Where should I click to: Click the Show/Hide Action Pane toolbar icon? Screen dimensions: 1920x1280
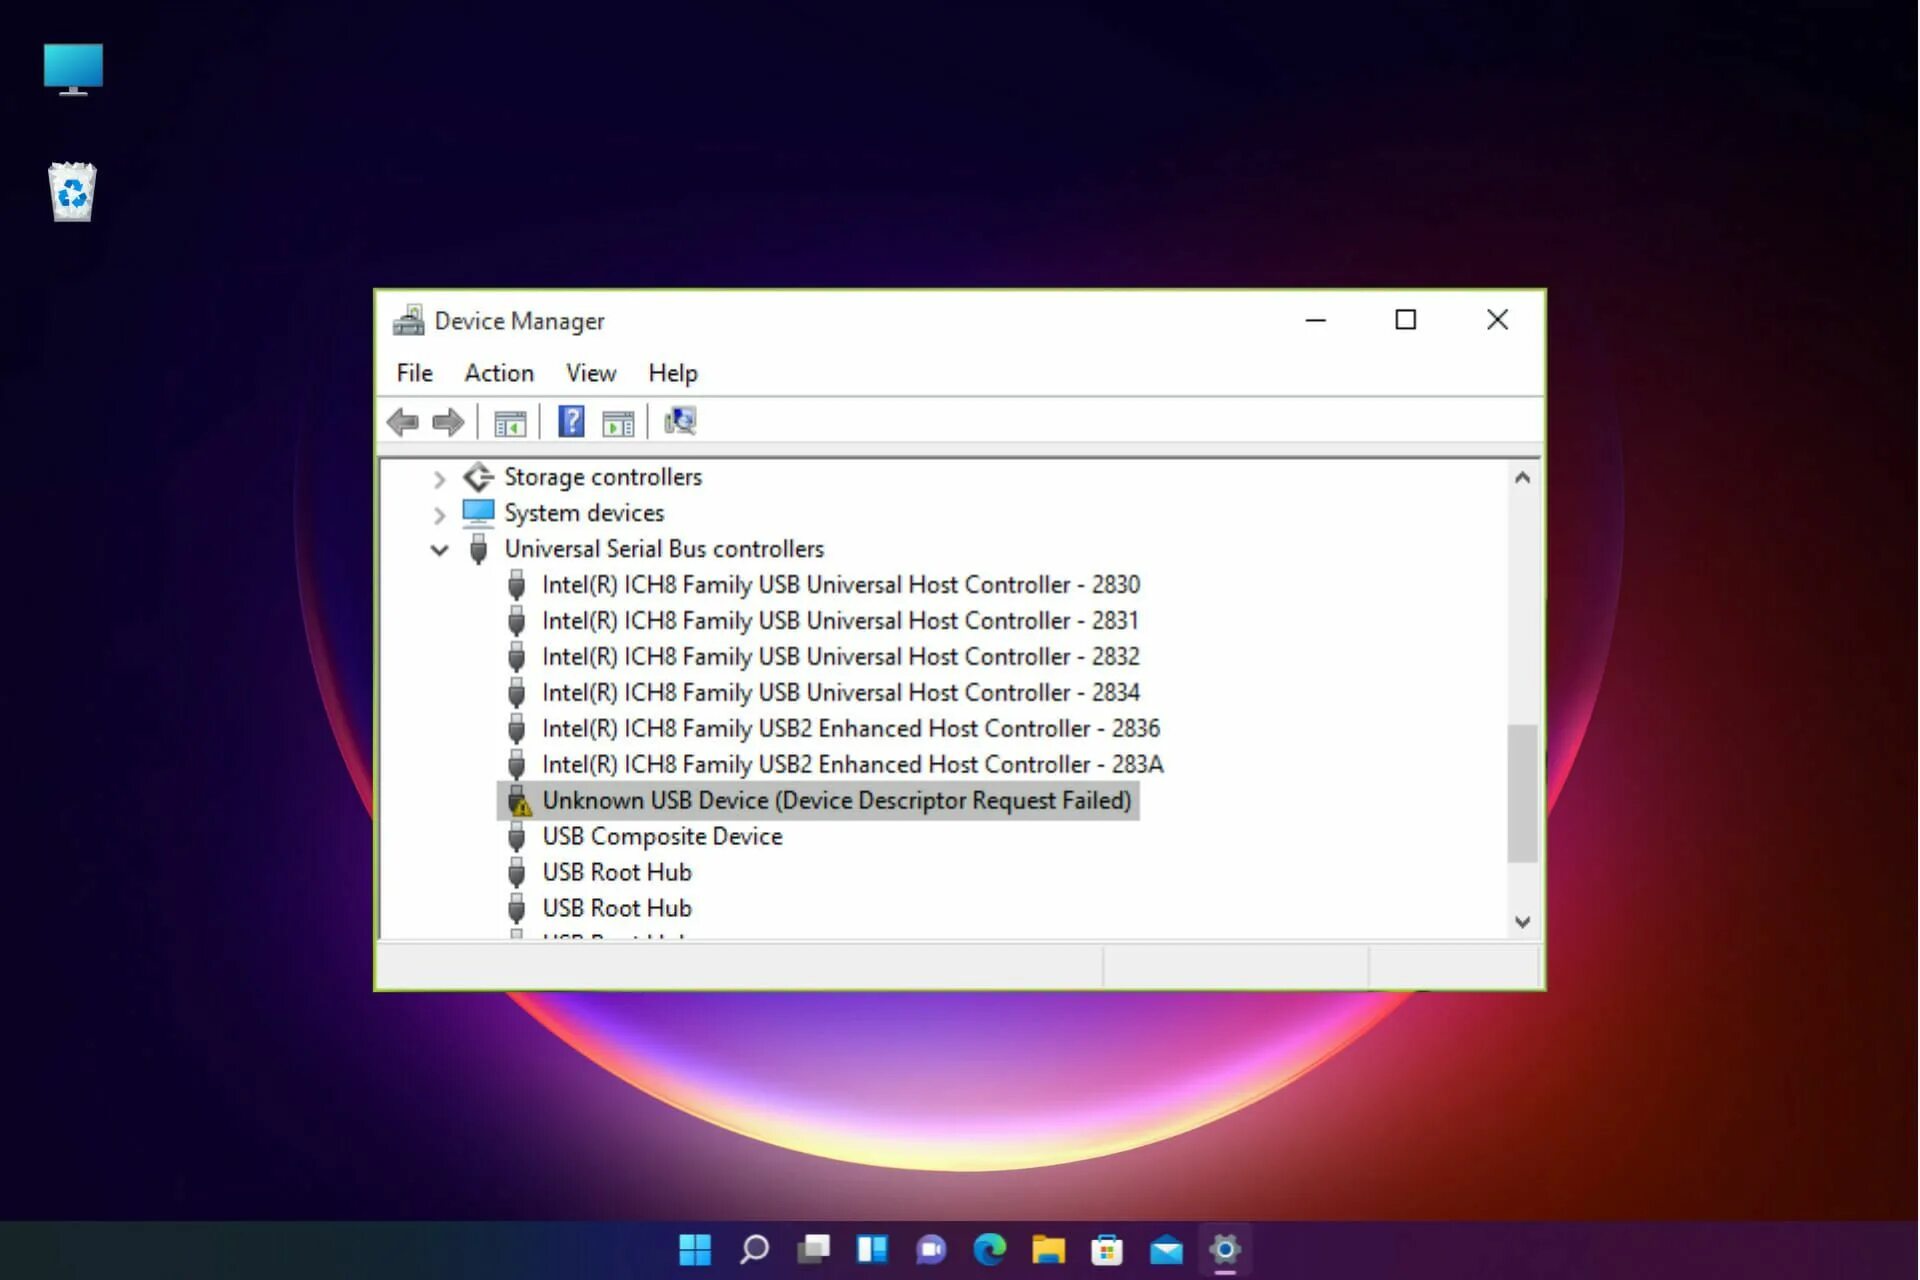coord(618,423)
